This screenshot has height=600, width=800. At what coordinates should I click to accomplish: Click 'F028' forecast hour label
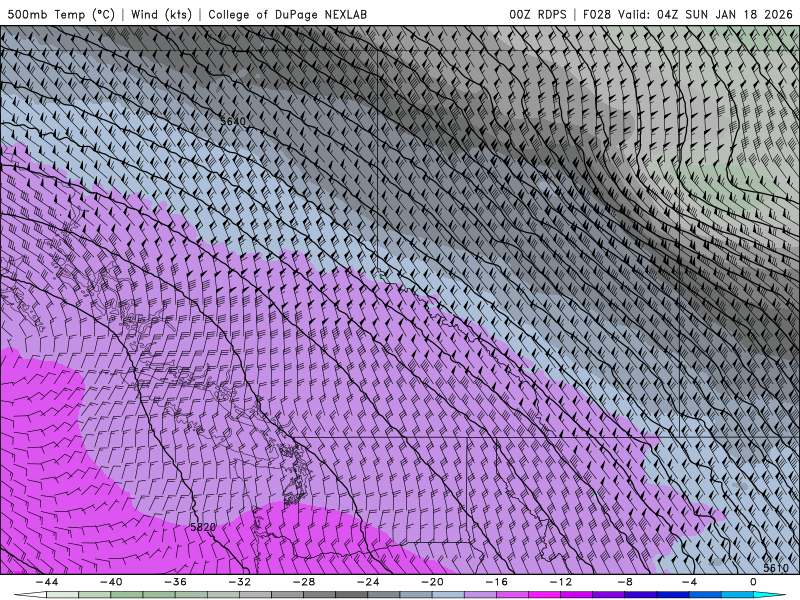coord(596,14)
